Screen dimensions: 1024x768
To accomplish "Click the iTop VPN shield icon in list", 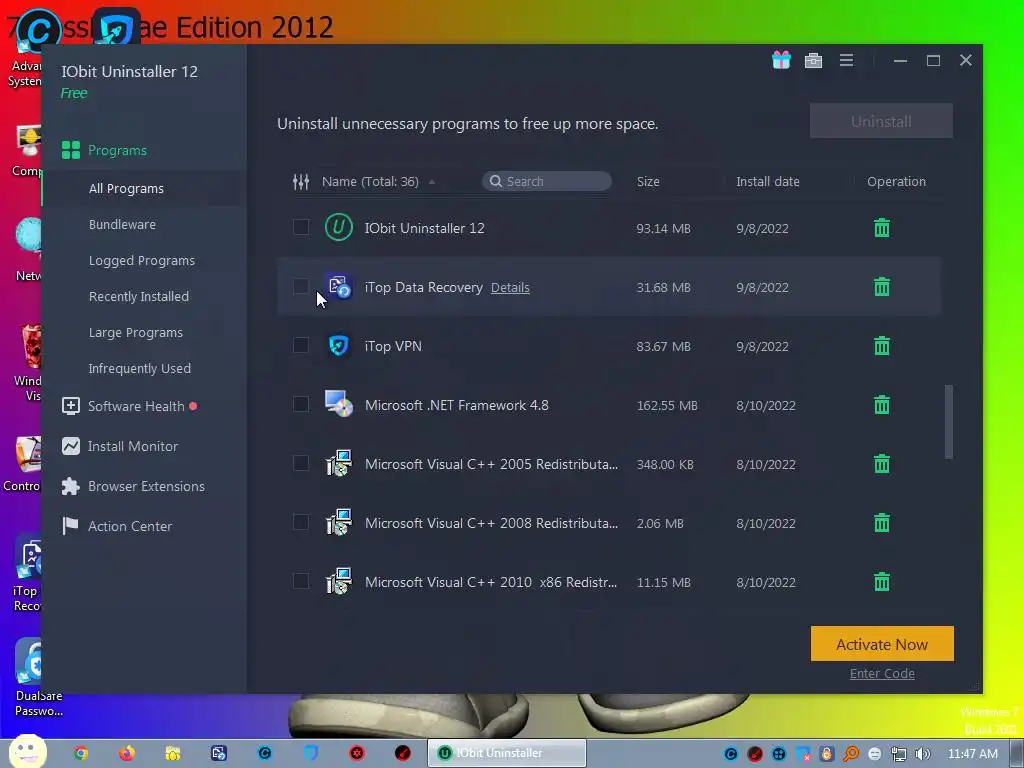I will [x=338, y=345].
